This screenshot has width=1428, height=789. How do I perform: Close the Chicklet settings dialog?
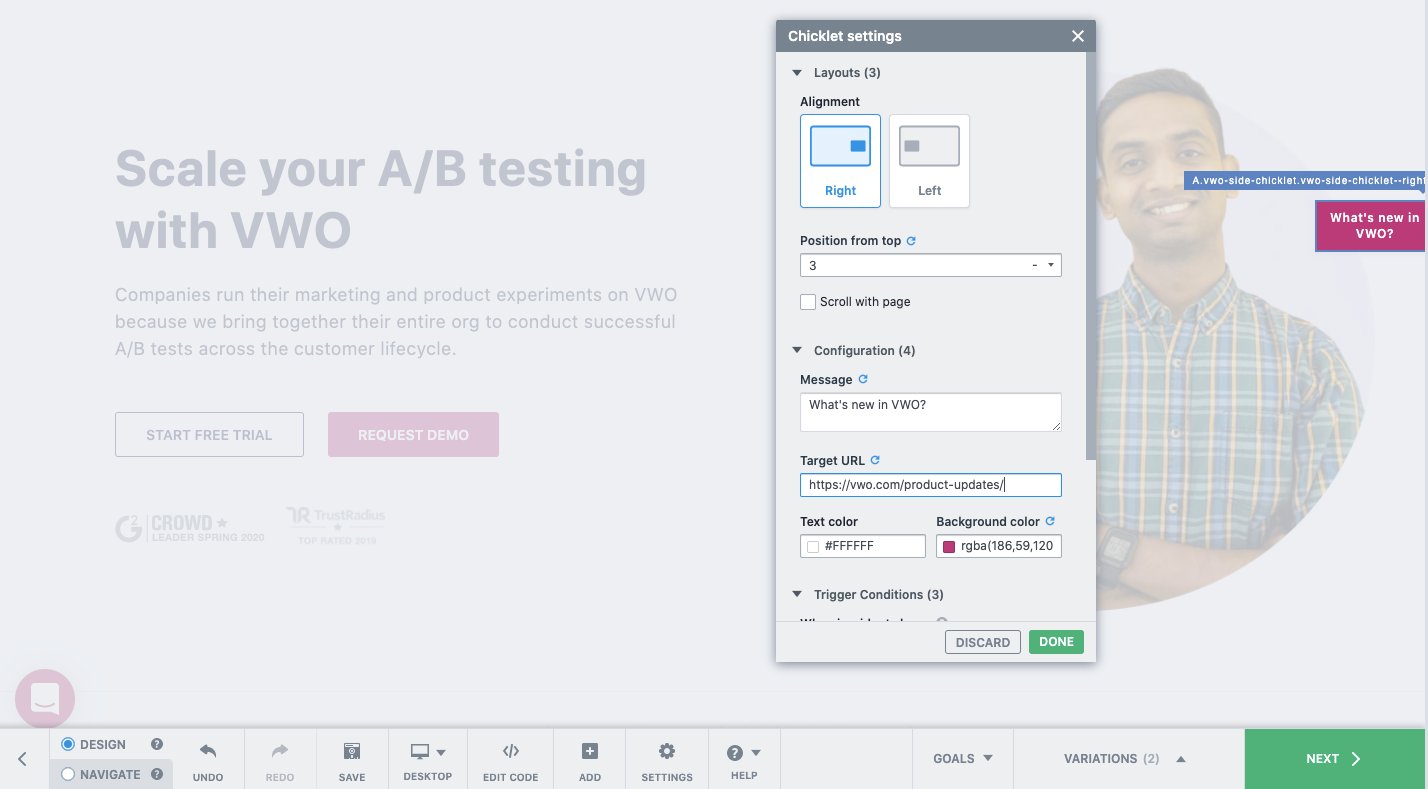1077,36
